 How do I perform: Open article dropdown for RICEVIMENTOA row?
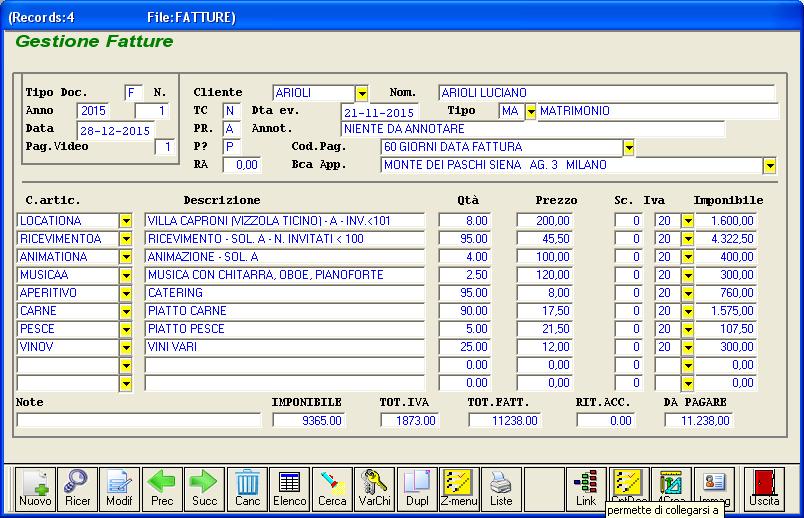pos(126,239)
